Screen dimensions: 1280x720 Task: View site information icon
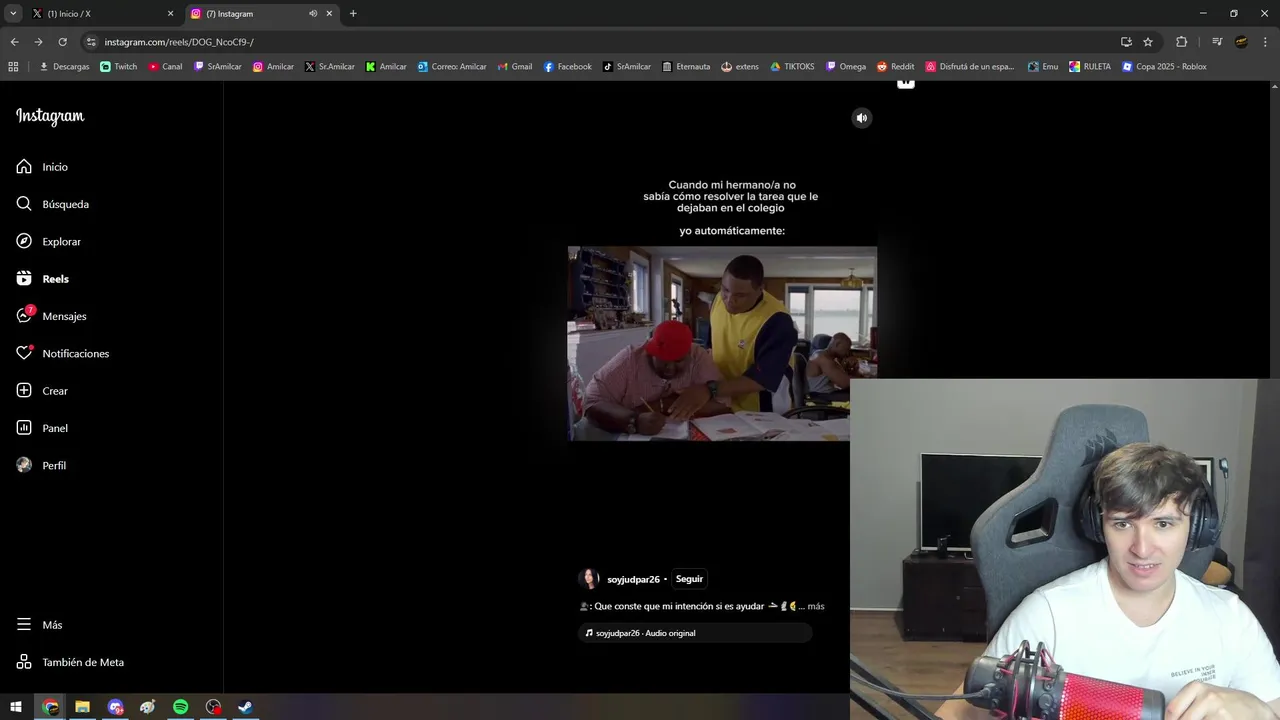(x=91, y=42)
